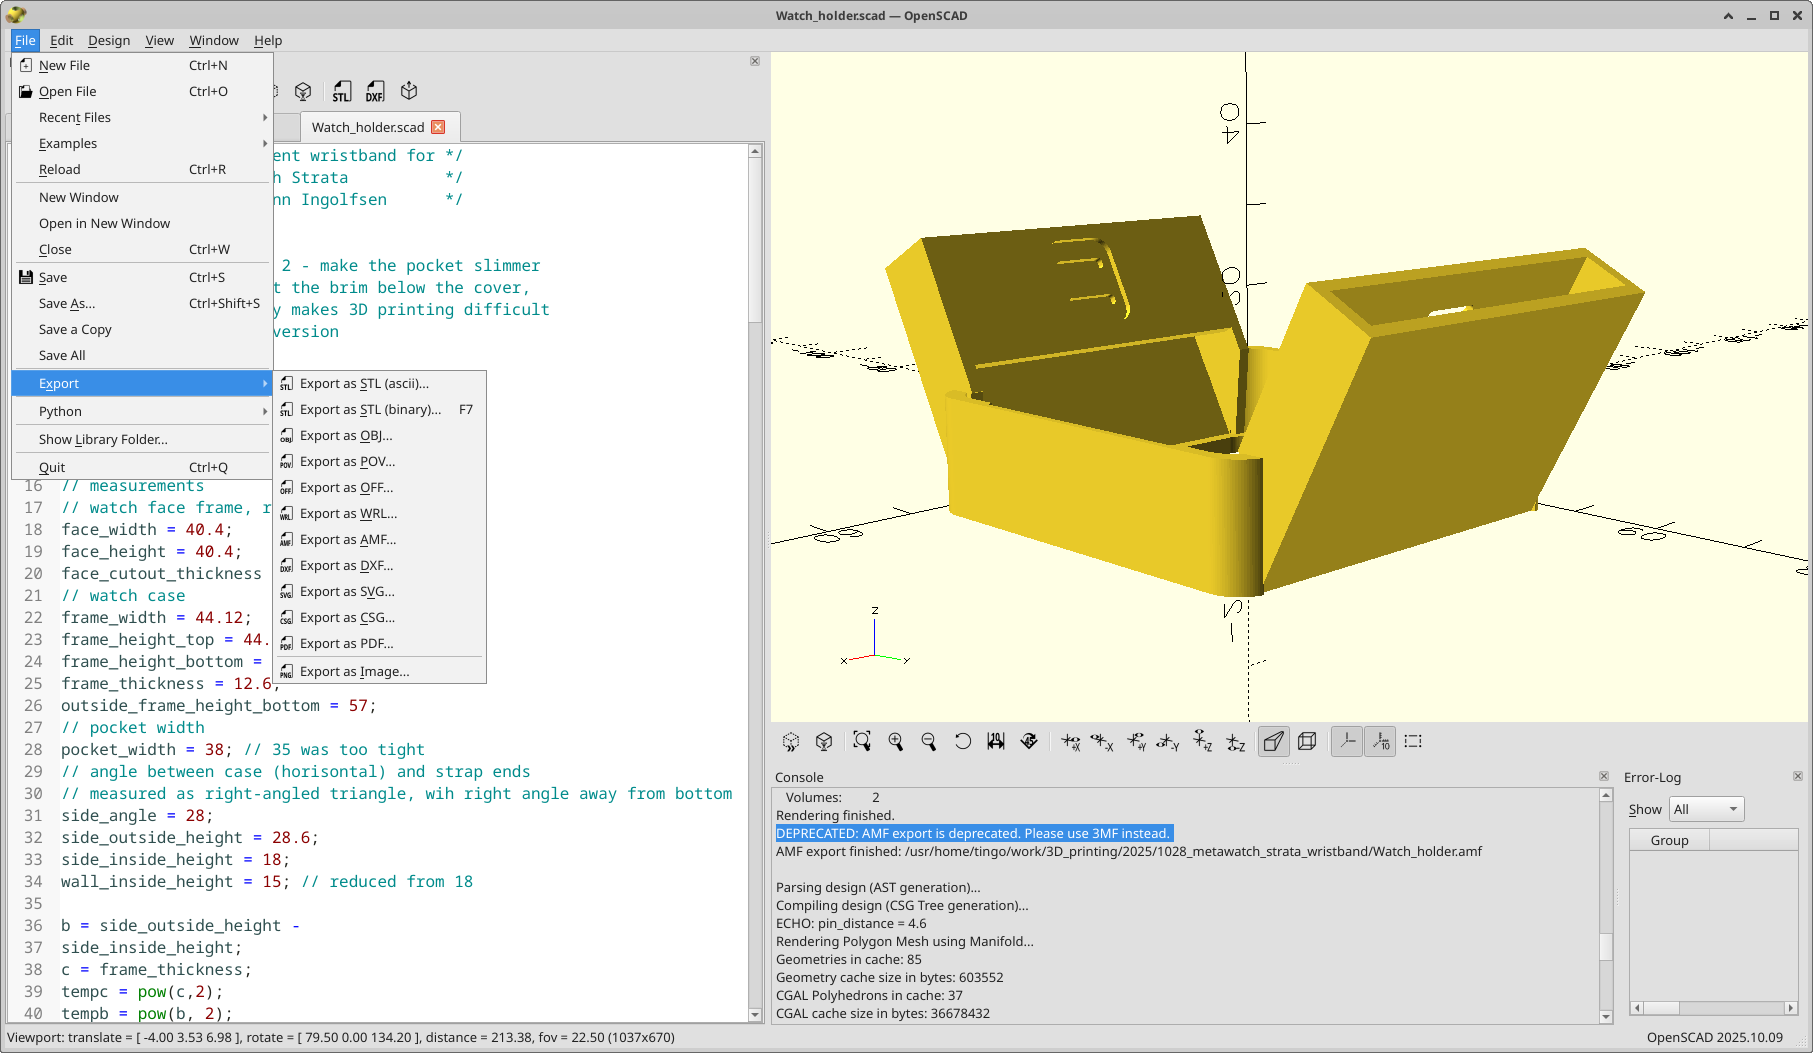Click the Preview icon in the viewport toolbar
Image resolution: width=1813 pixels, height=1053 pixels.
tap(791, 742)
